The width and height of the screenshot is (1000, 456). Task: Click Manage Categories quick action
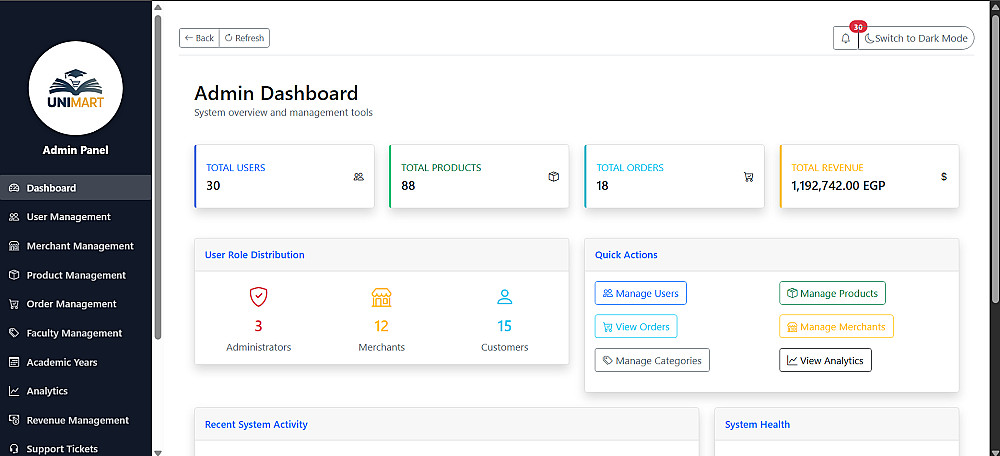coord(652,360)
